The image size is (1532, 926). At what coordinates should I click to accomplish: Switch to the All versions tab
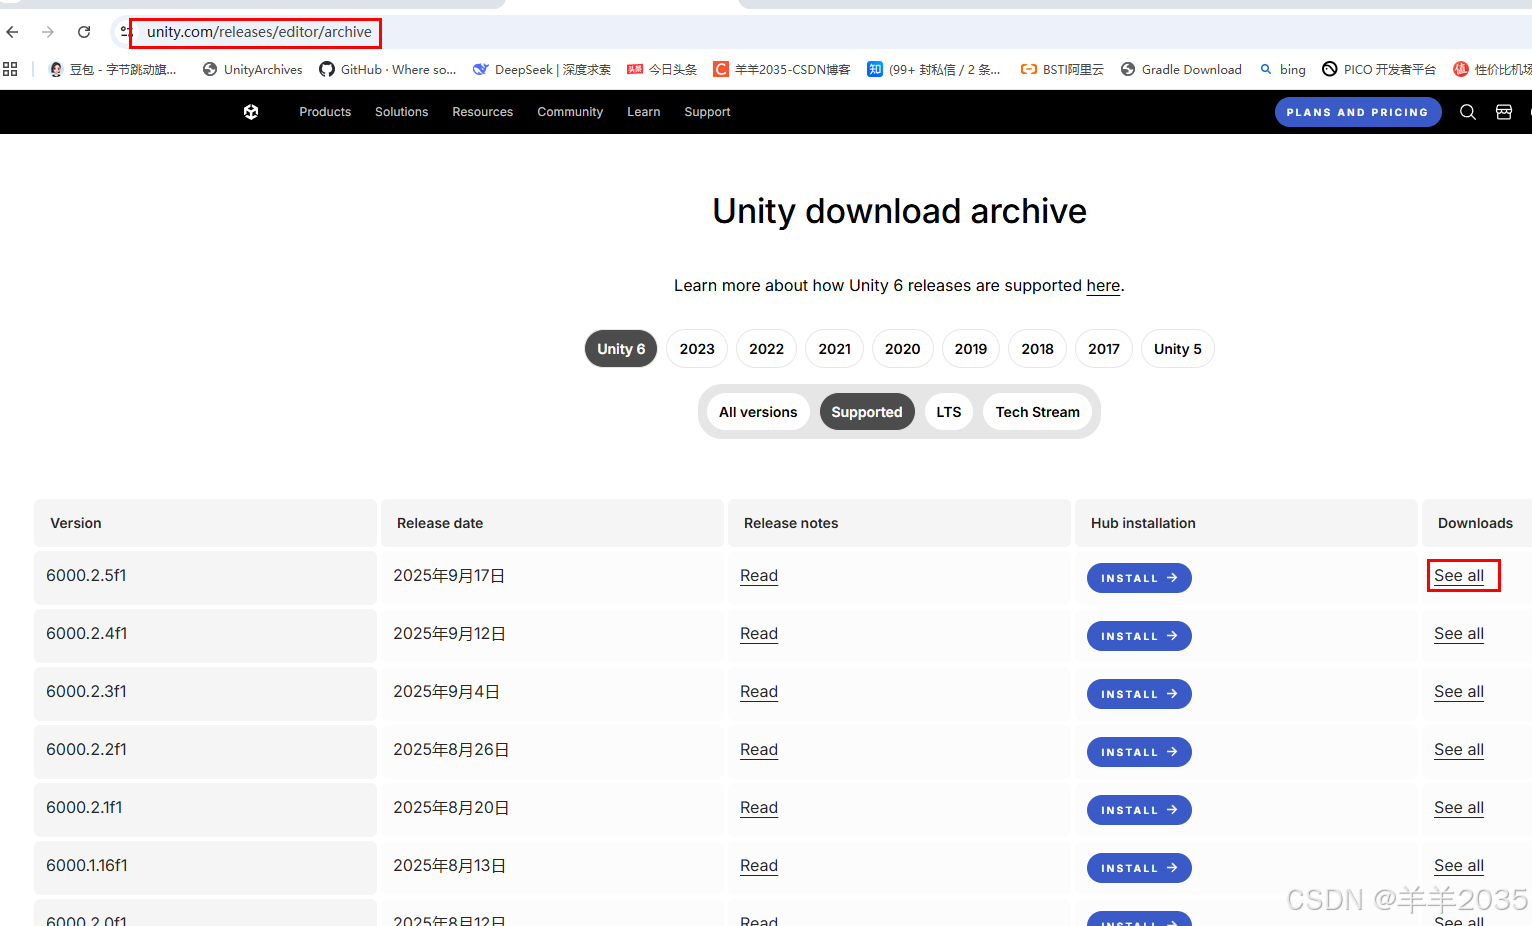(758, 412)
